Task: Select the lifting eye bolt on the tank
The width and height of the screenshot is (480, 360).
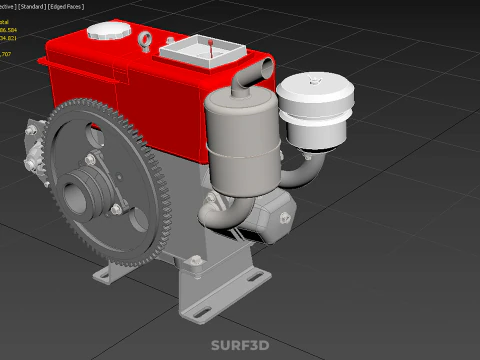Action: point(145,41)
